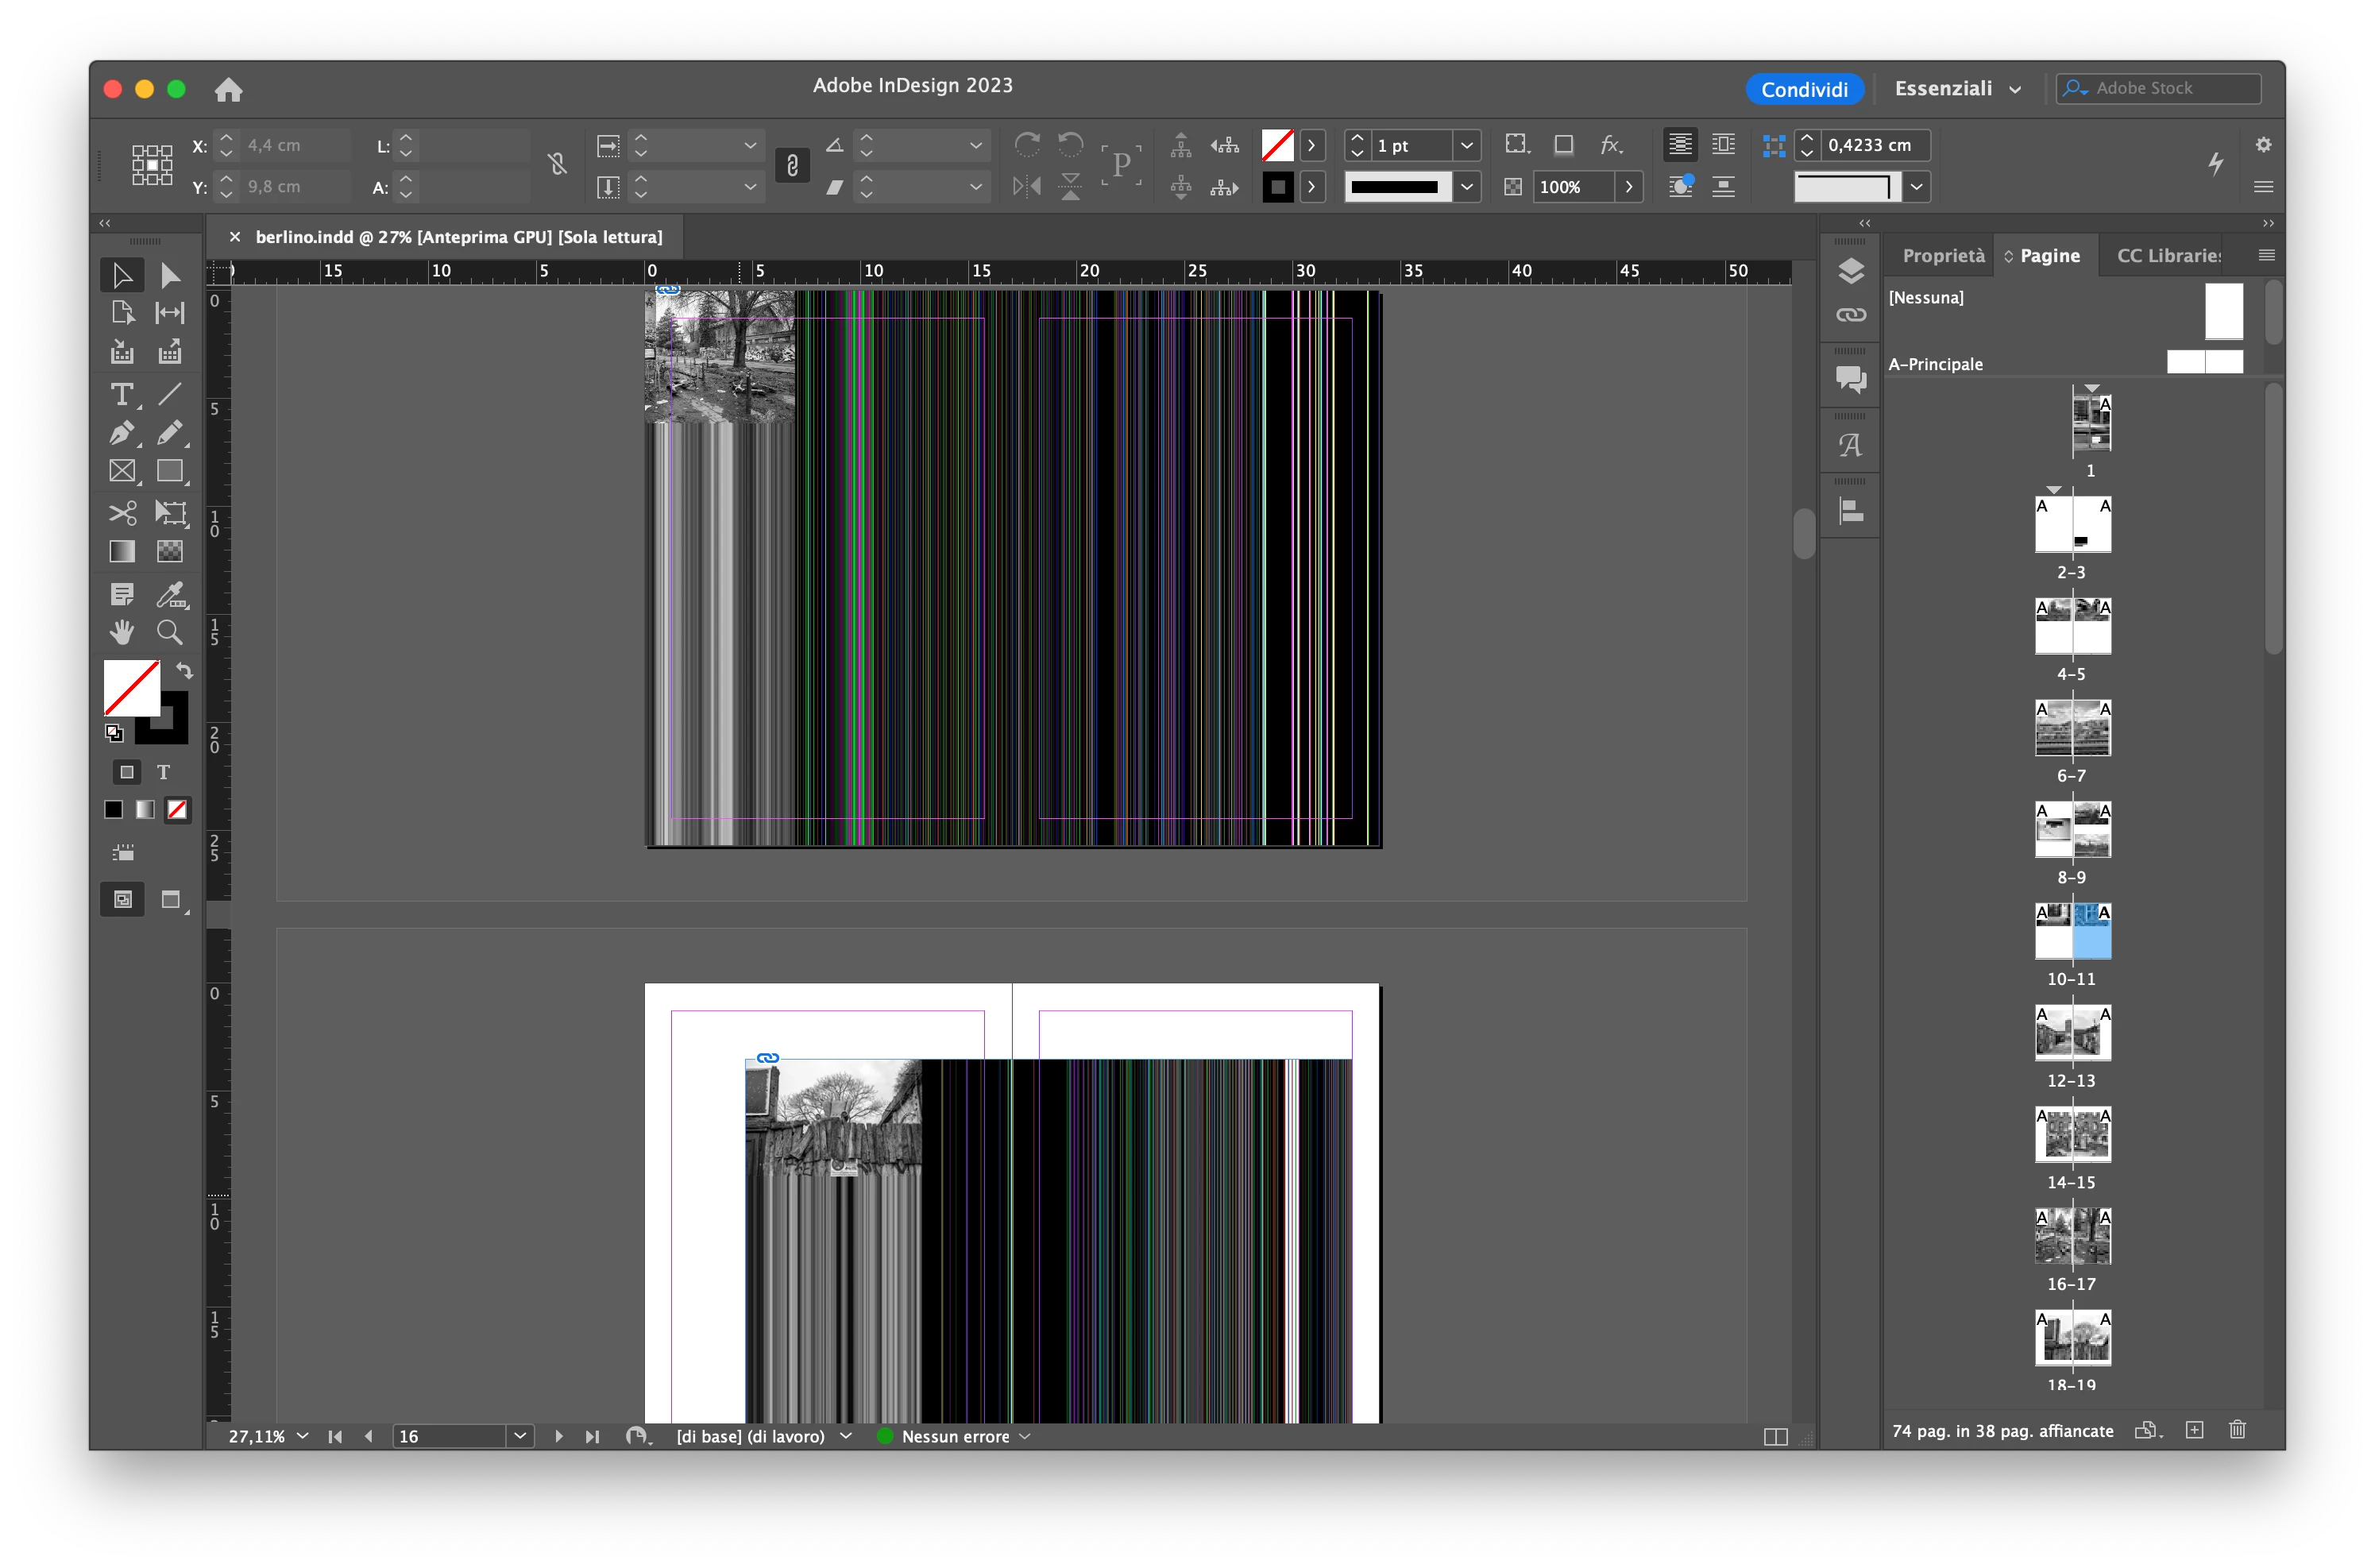Open the stroke weight dropdown
The width and height of the screenshot is (2375, 1568).
coord(1466,146)
